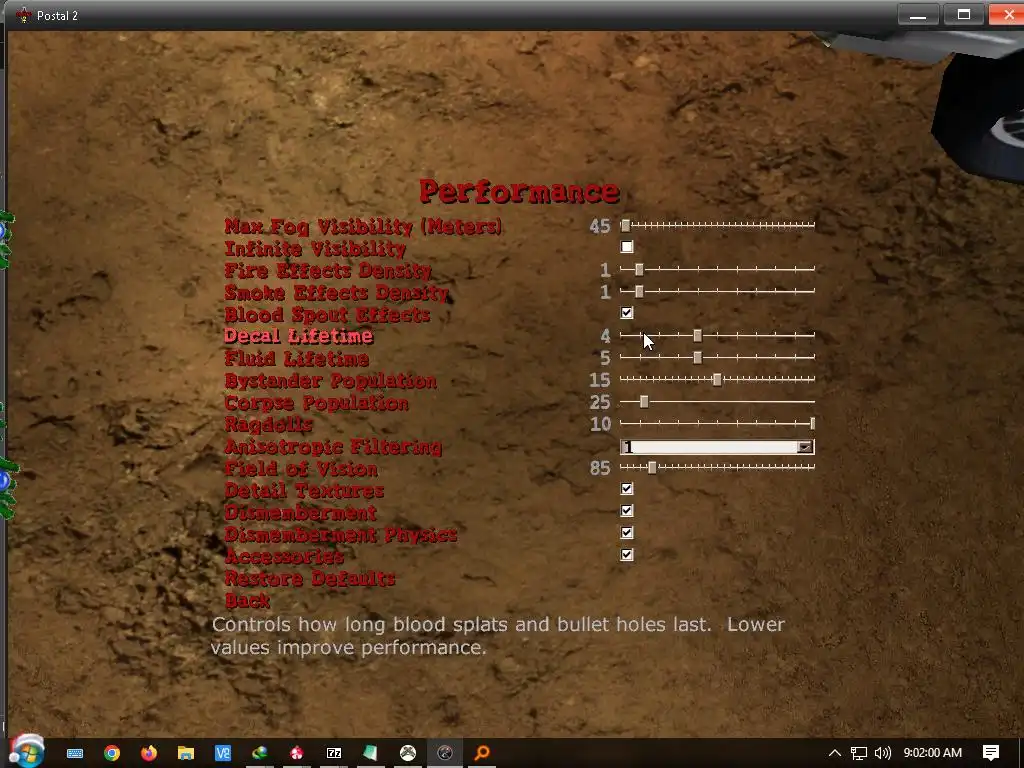Viewport: 1024px width, 768px height.
Task: Select the Accessories label
Action: [284, 556]
